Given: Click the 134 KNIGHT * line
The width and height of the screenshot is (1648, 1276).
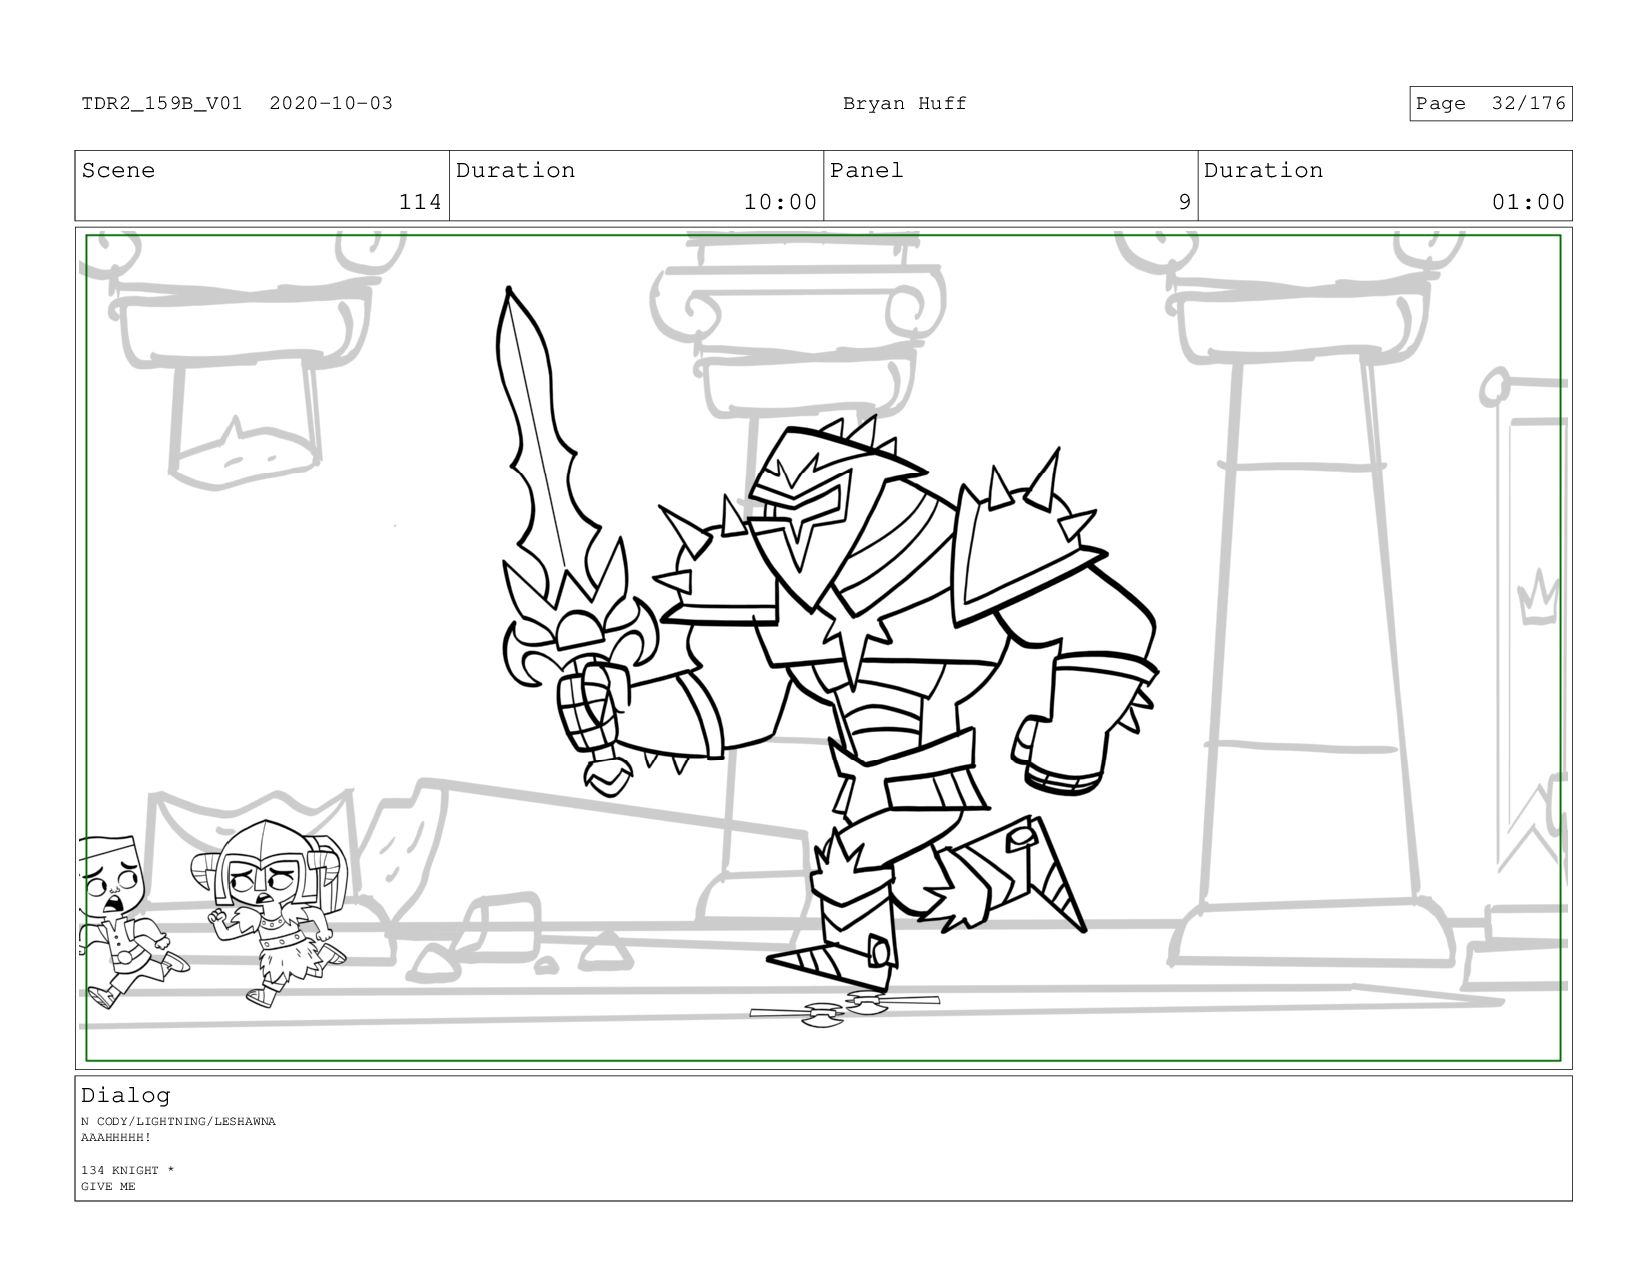Looking at the screenshot, I should pos(128,1170).
